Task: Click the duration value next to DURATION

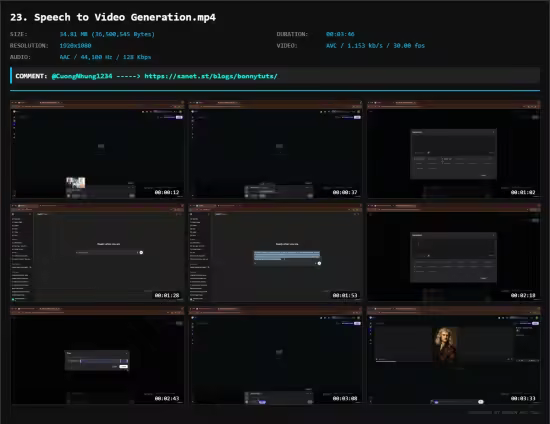Action: point(340,34)
